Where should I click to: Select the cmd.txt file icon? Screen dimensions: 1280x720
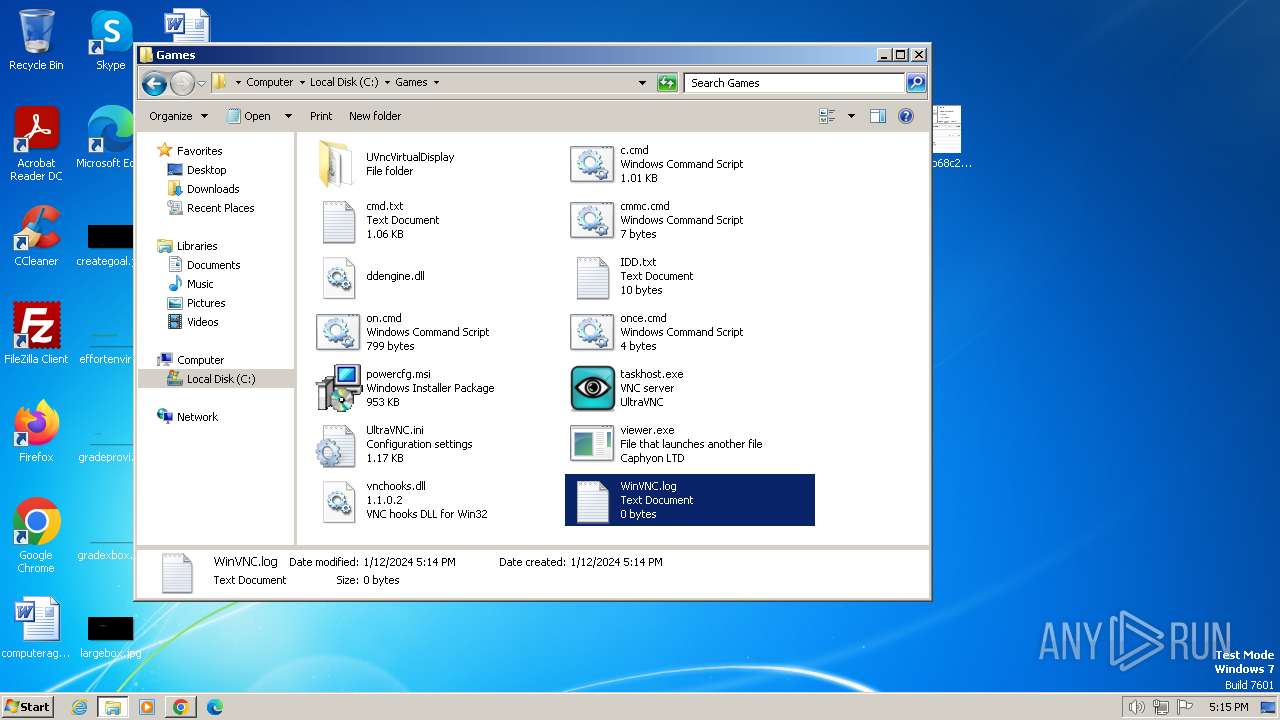pos(339,221)
